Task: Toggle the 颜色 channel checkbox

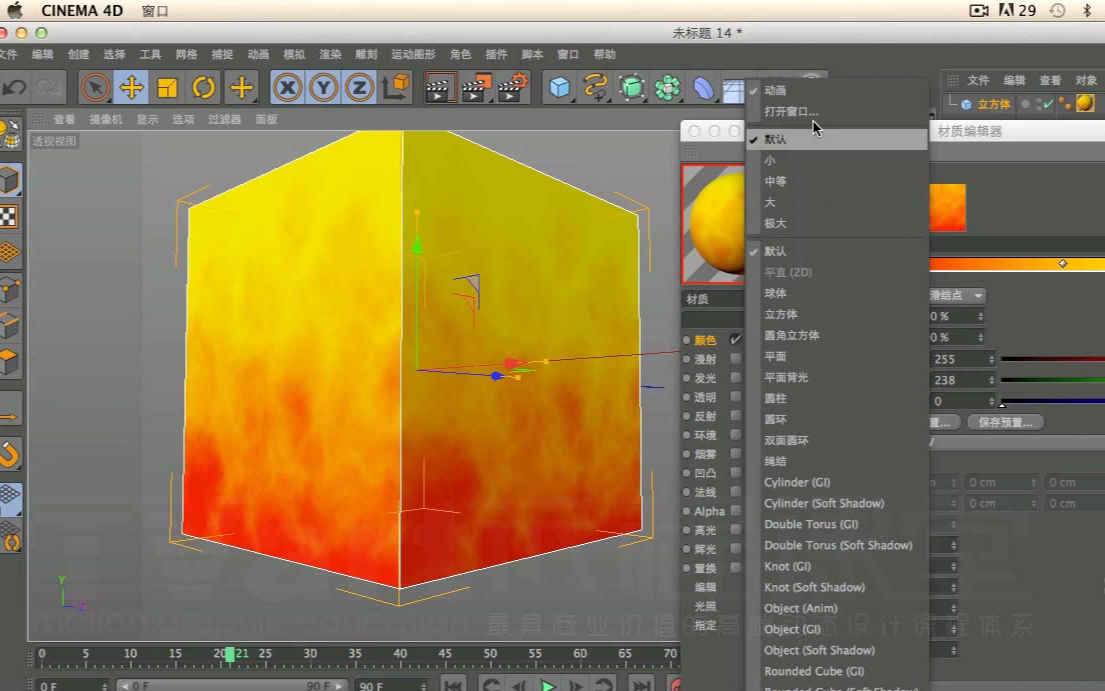Action: 736,340
